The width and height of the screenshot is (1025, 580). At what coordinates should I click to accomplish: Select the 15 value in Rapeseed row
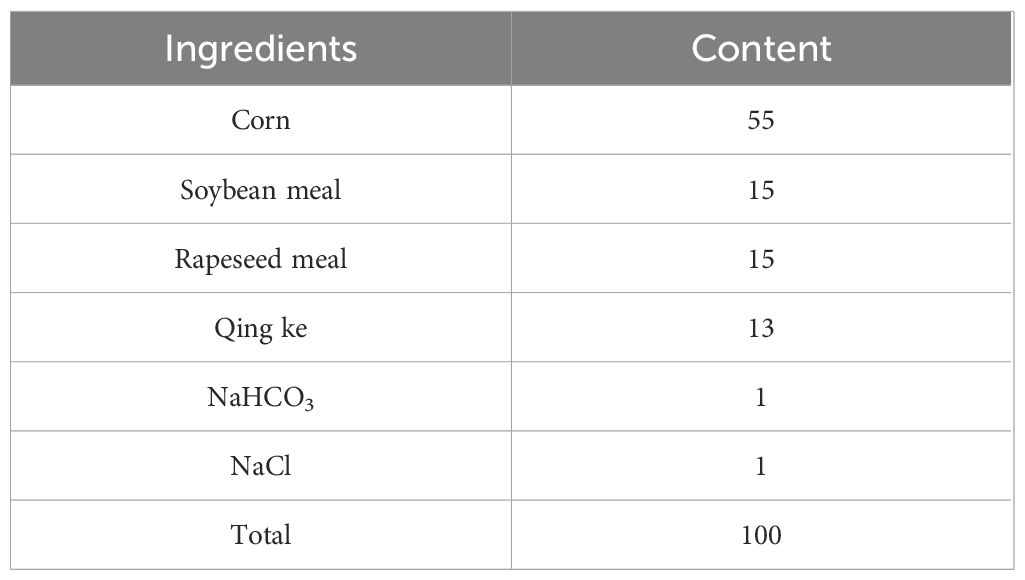click(761, 259)
